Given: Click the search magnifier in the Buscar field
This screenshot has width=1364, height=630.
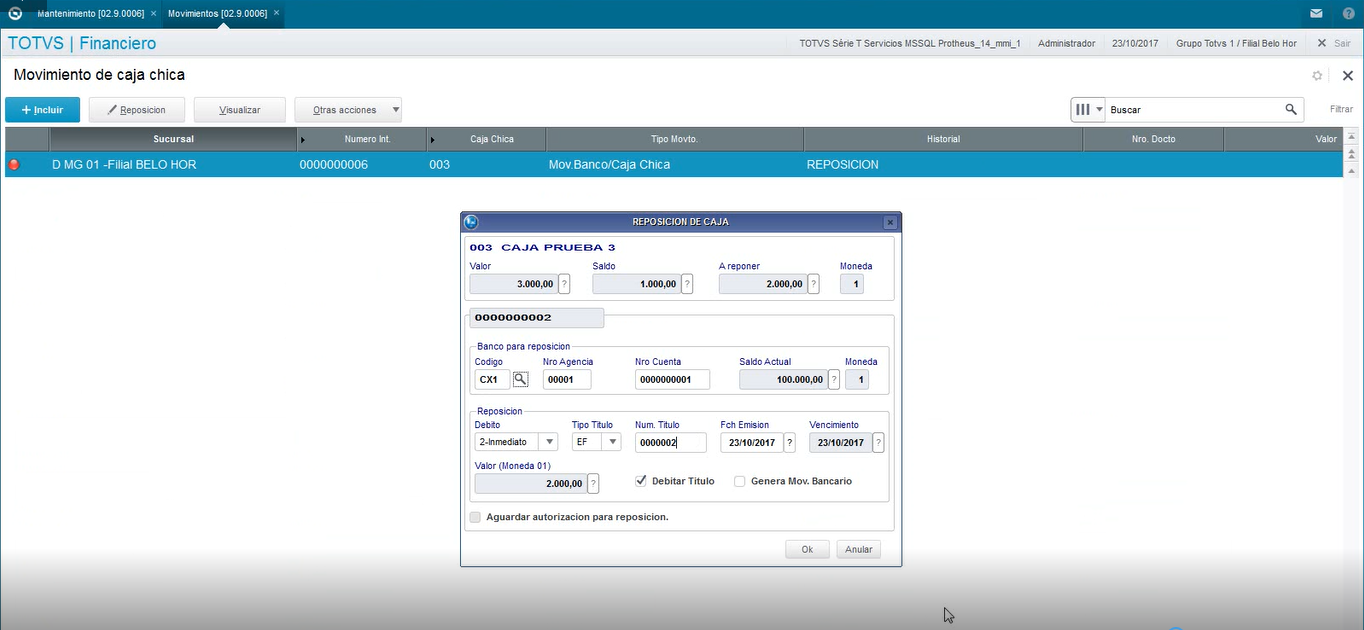Looking at the screenshot, I should (1291, 109).
